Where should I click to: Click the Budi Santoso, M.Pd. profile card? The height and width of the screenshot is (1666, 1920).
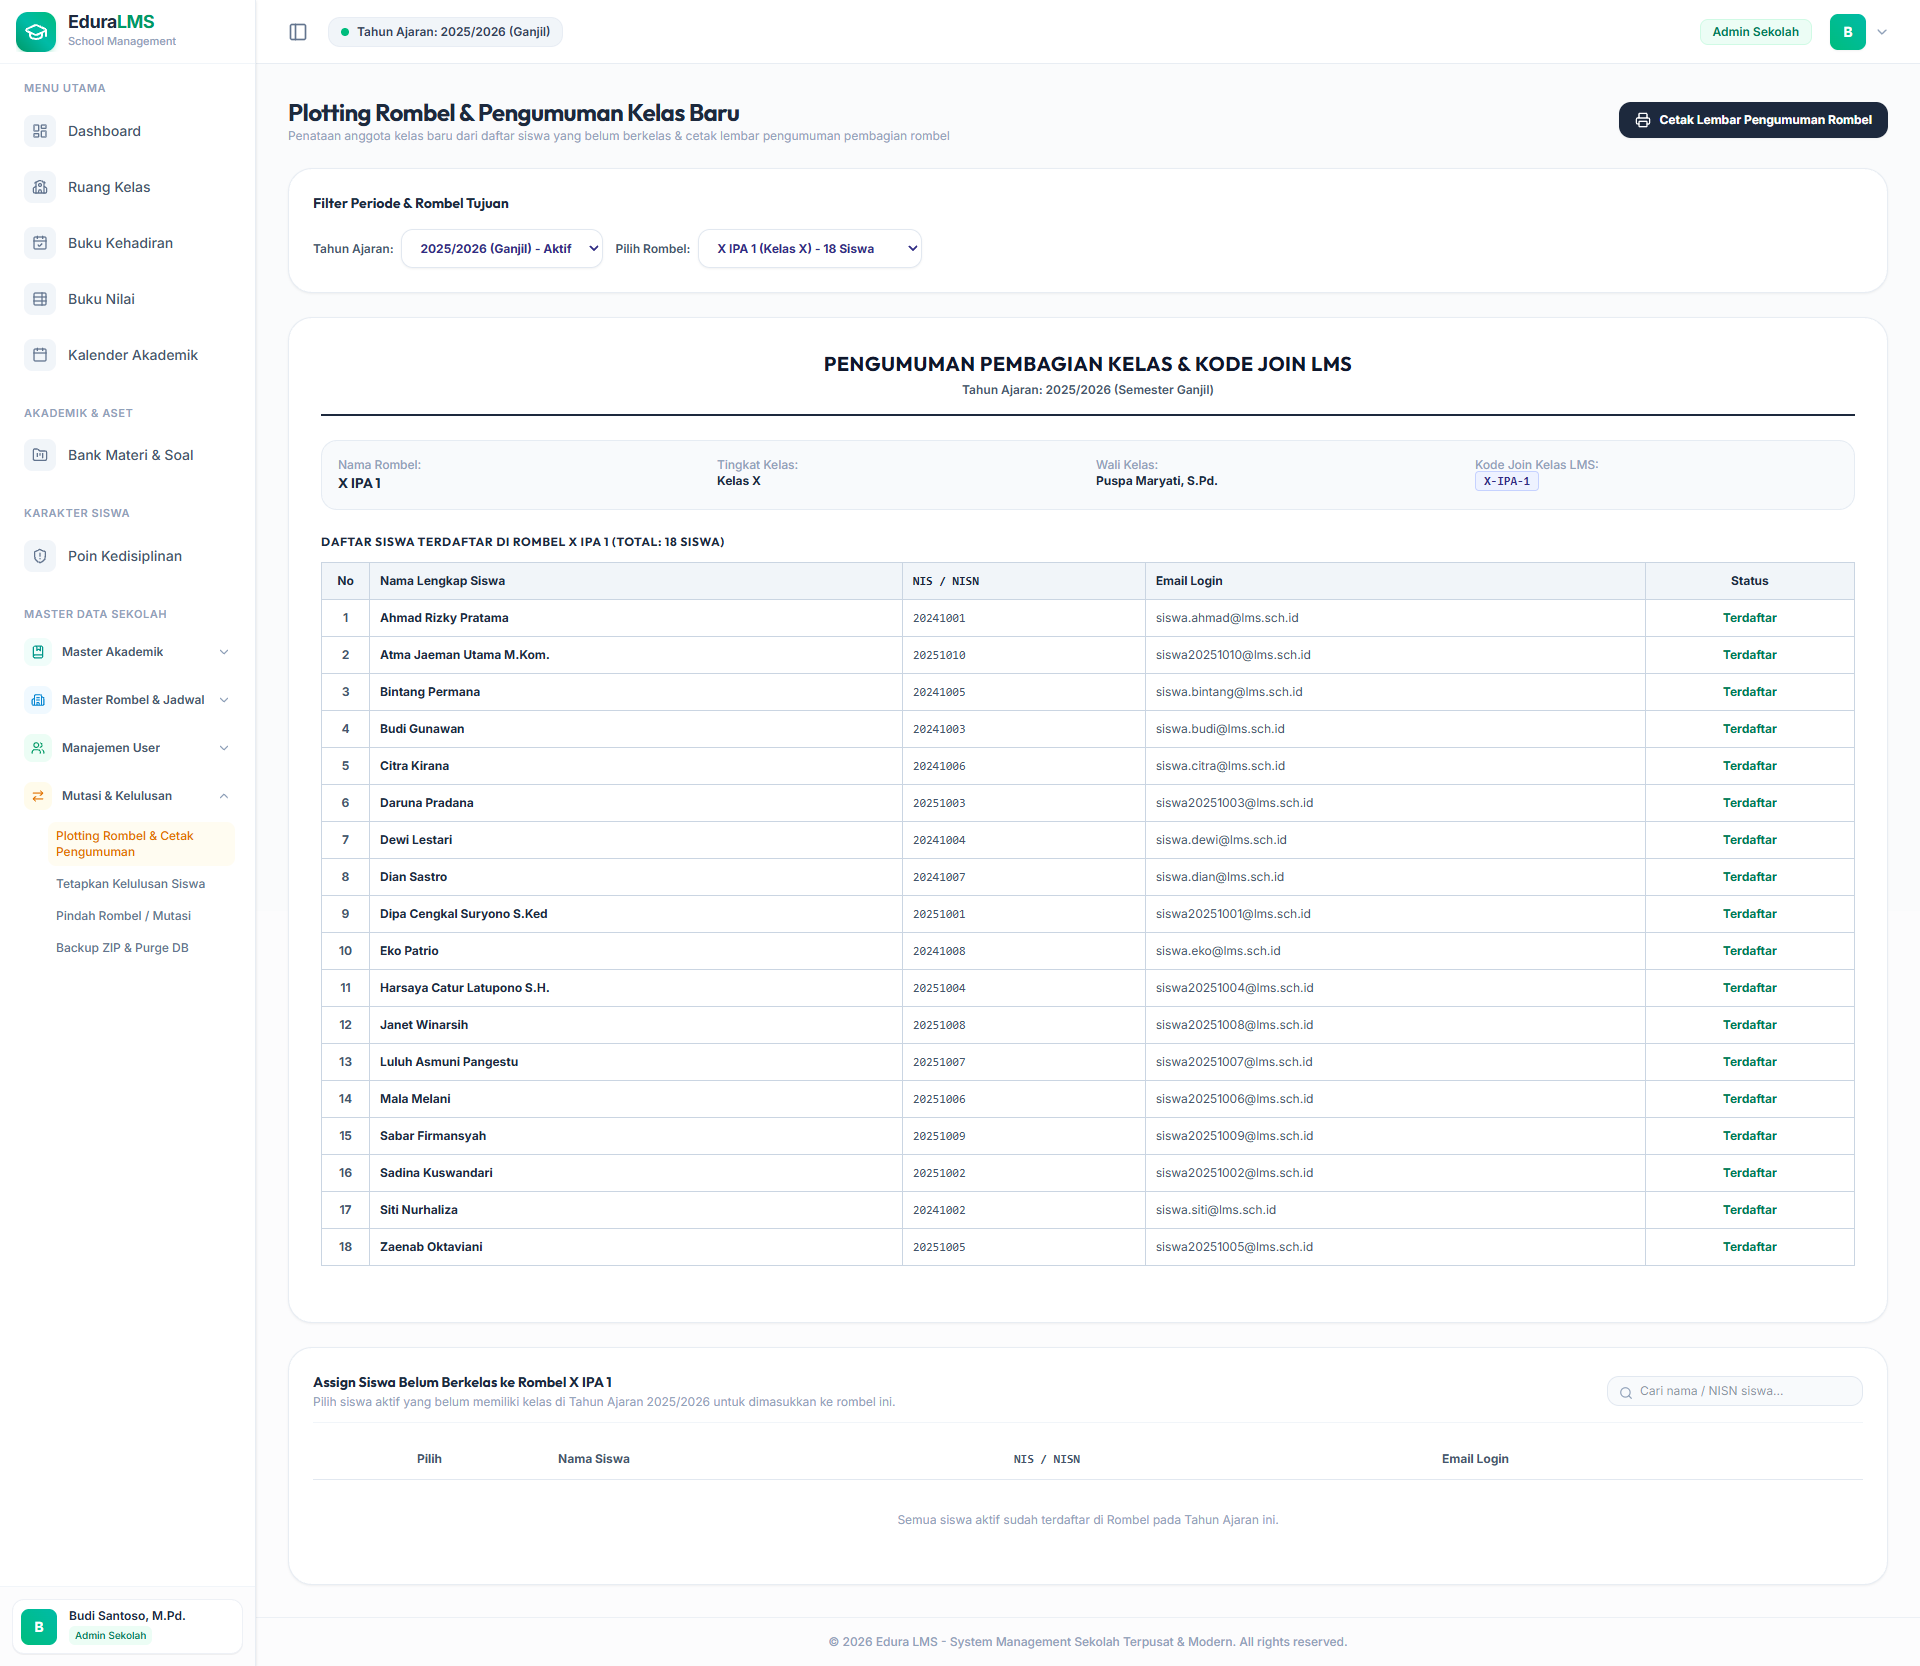pyautogui.click(x=127, y=1627)
